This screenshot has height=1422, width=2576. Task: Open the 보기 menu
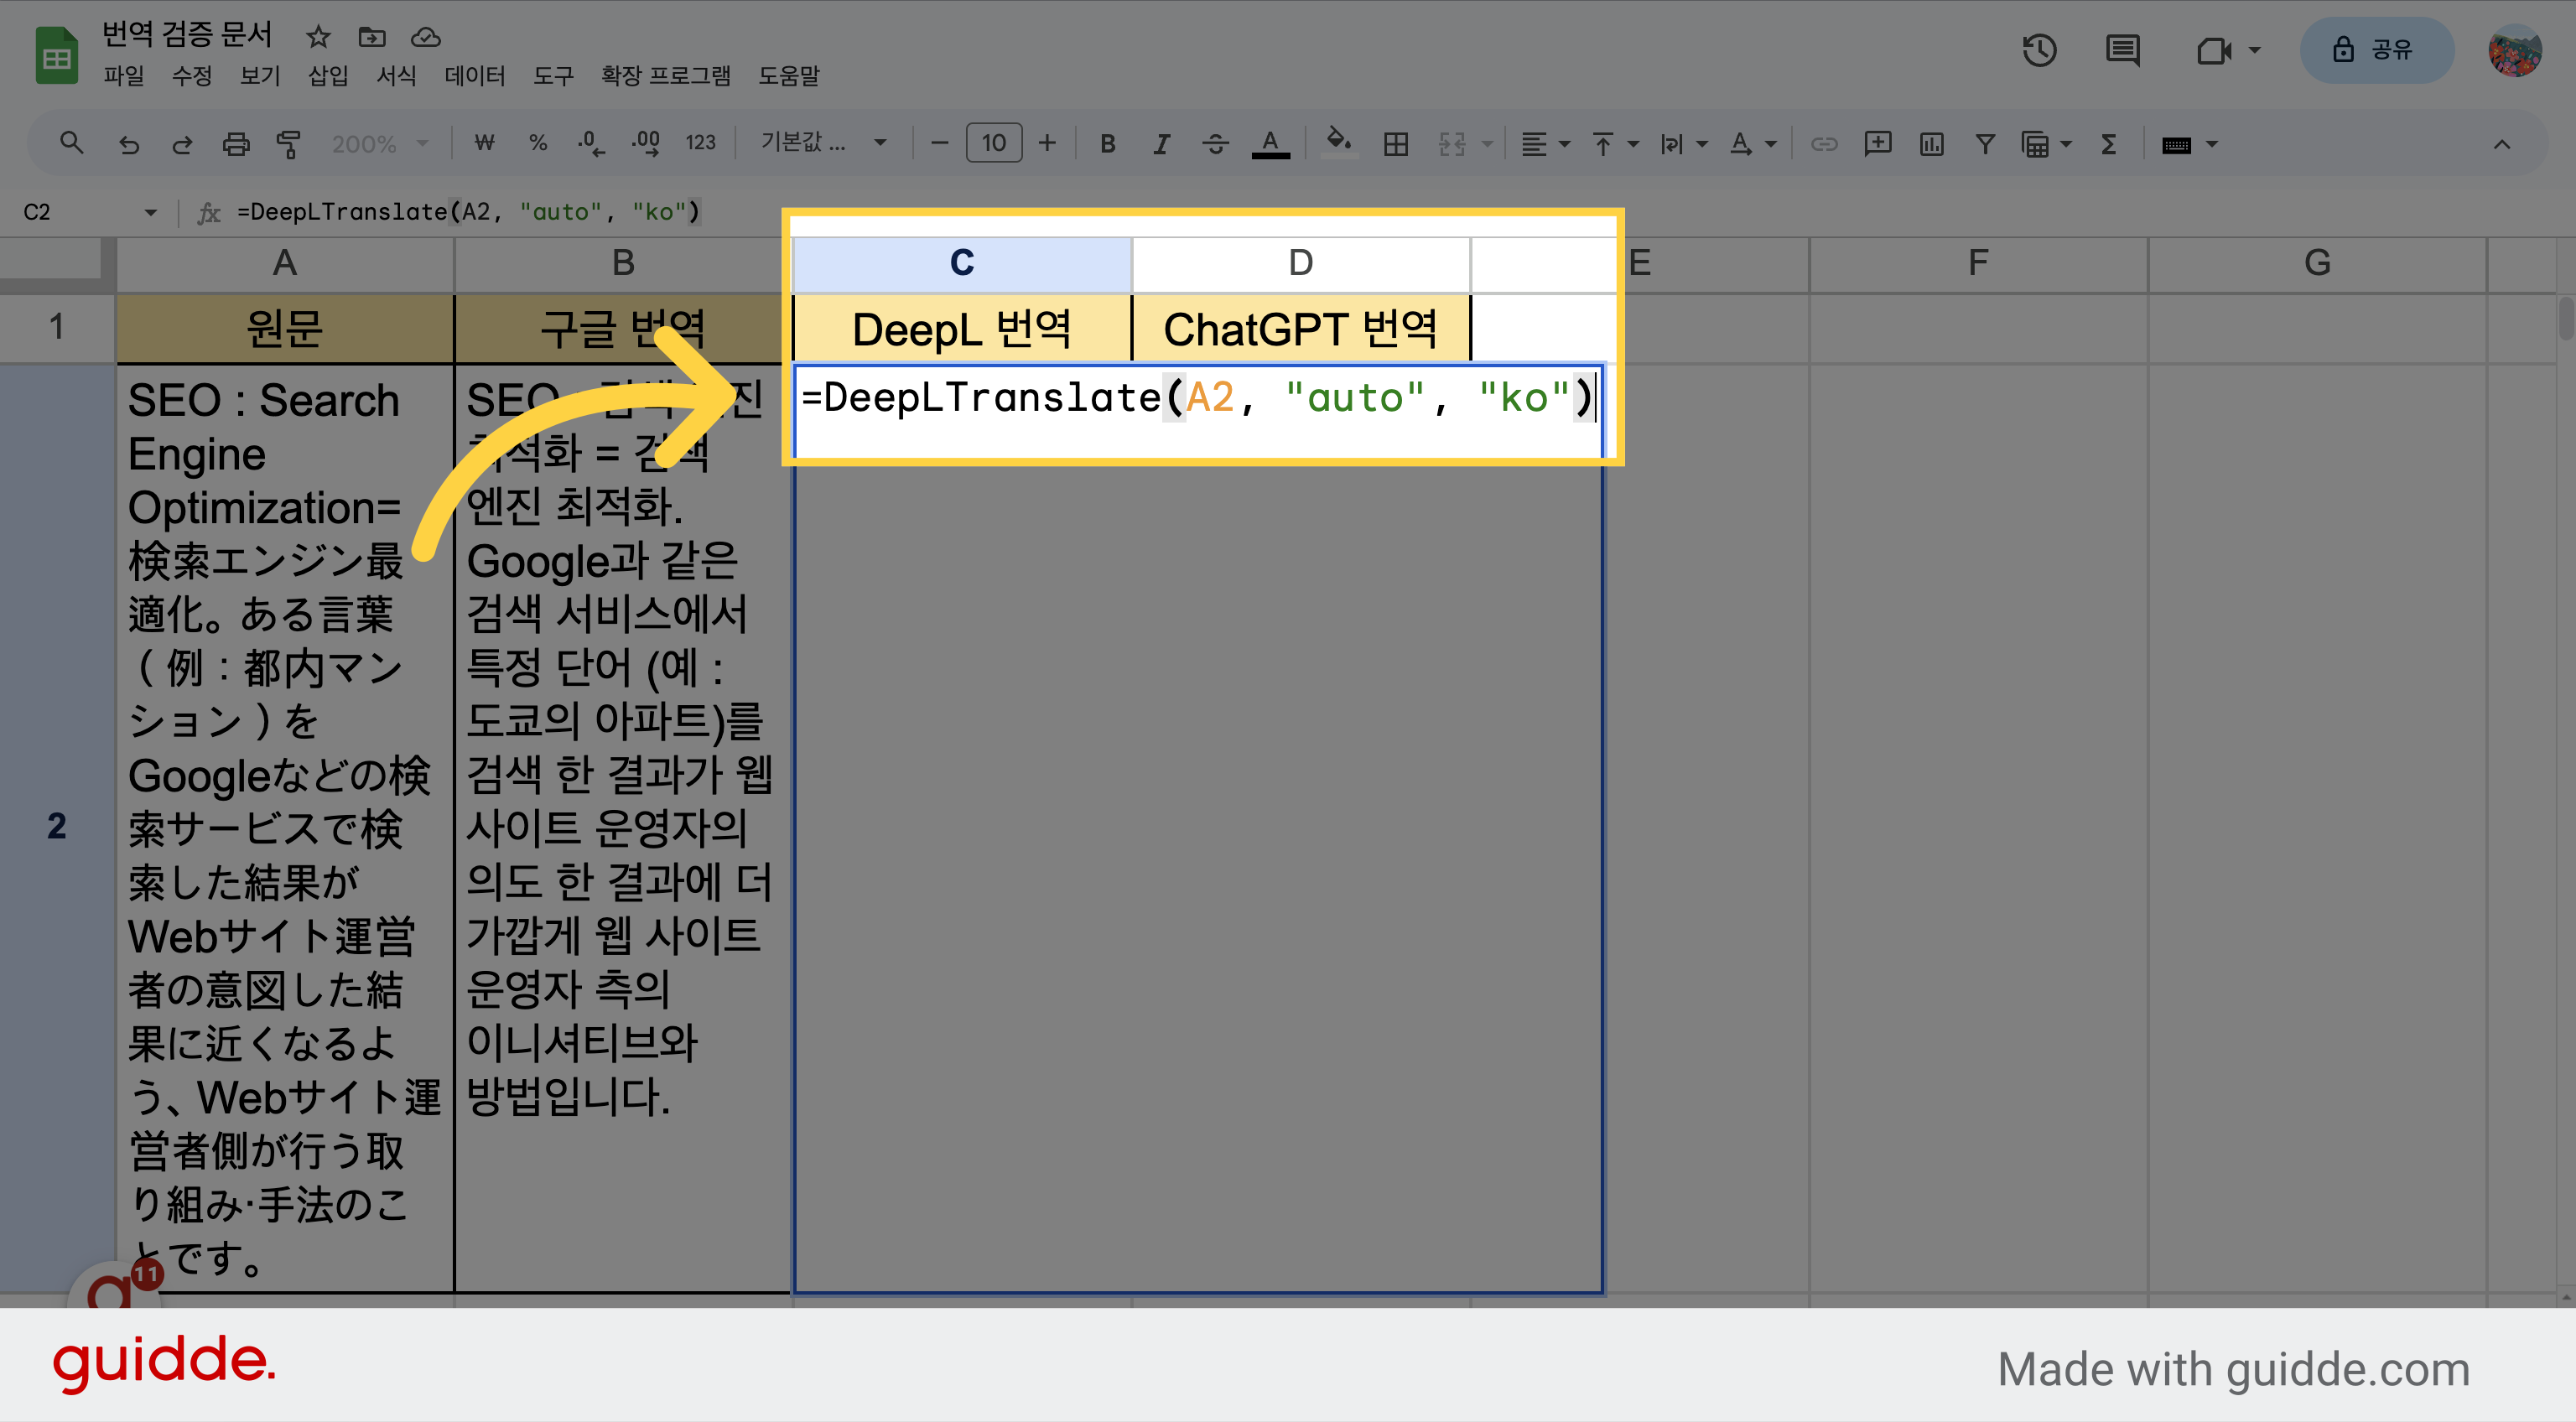tap(260, 76)
